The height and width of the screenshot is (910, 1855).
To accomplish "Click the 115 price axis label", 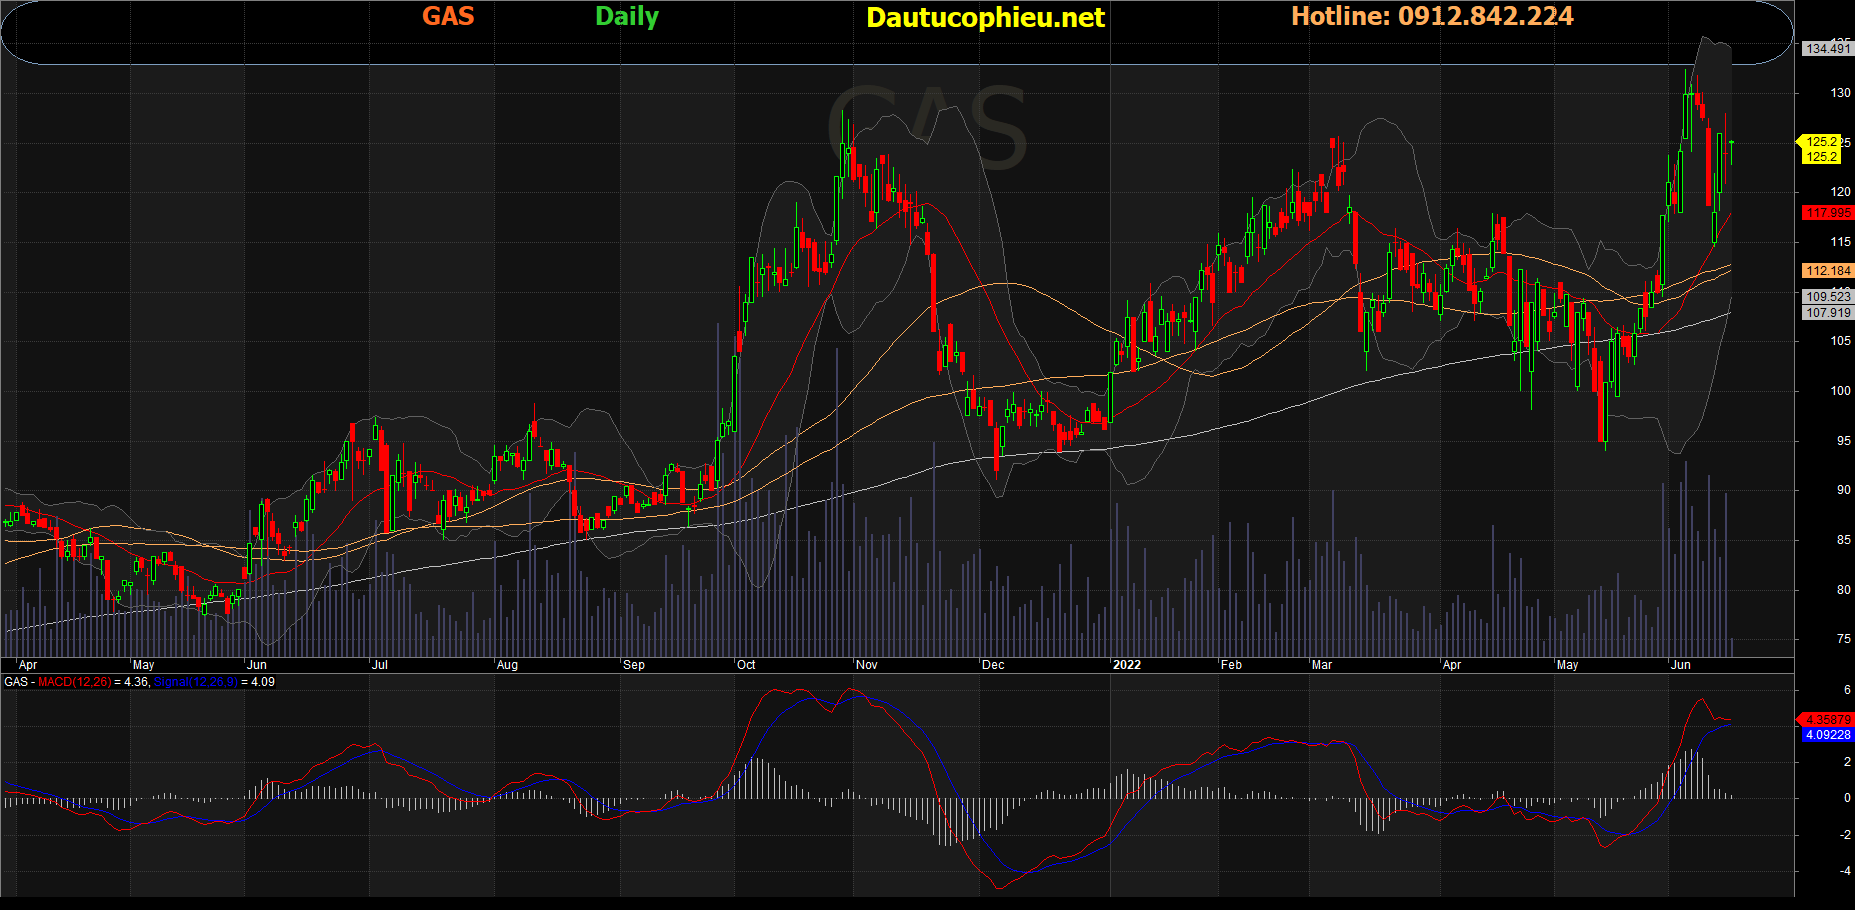I will (x=1840, y=242).
